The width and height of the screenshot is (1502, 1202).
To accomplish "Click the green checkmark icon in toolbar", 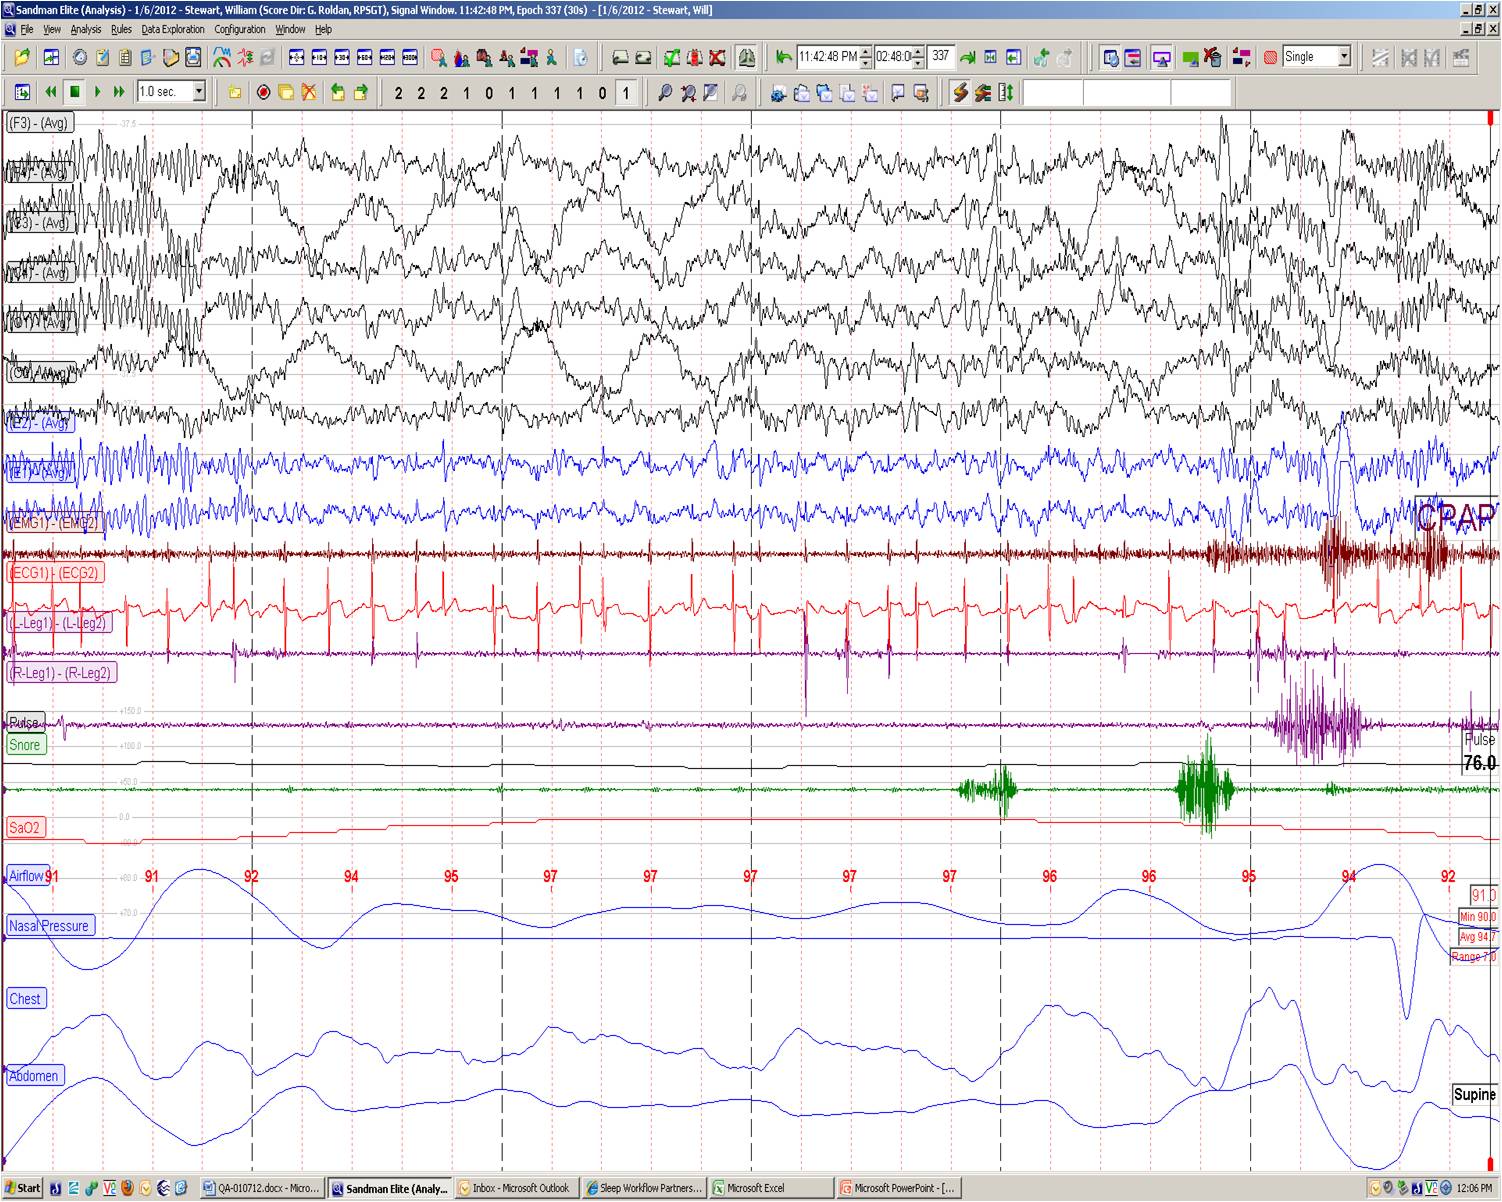I will click(x=671, y=57).
